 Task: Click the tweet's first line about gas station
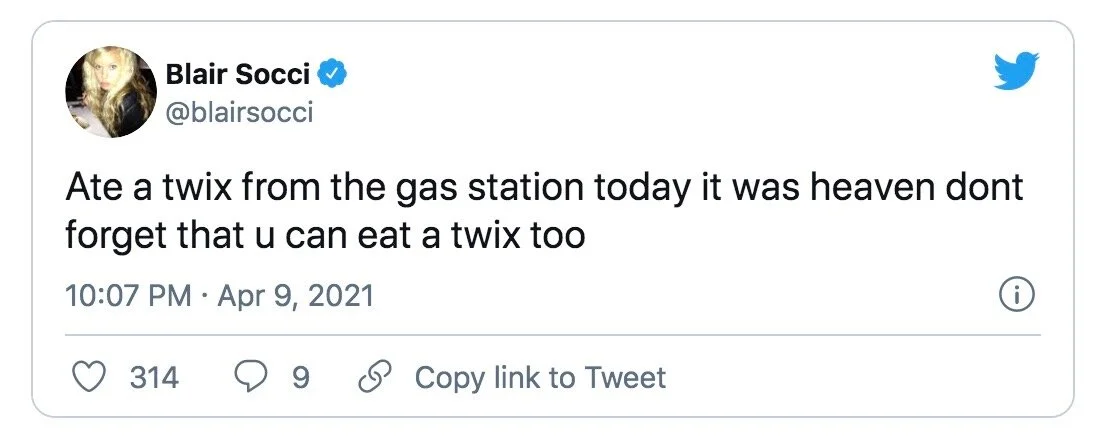coord(544,188)
